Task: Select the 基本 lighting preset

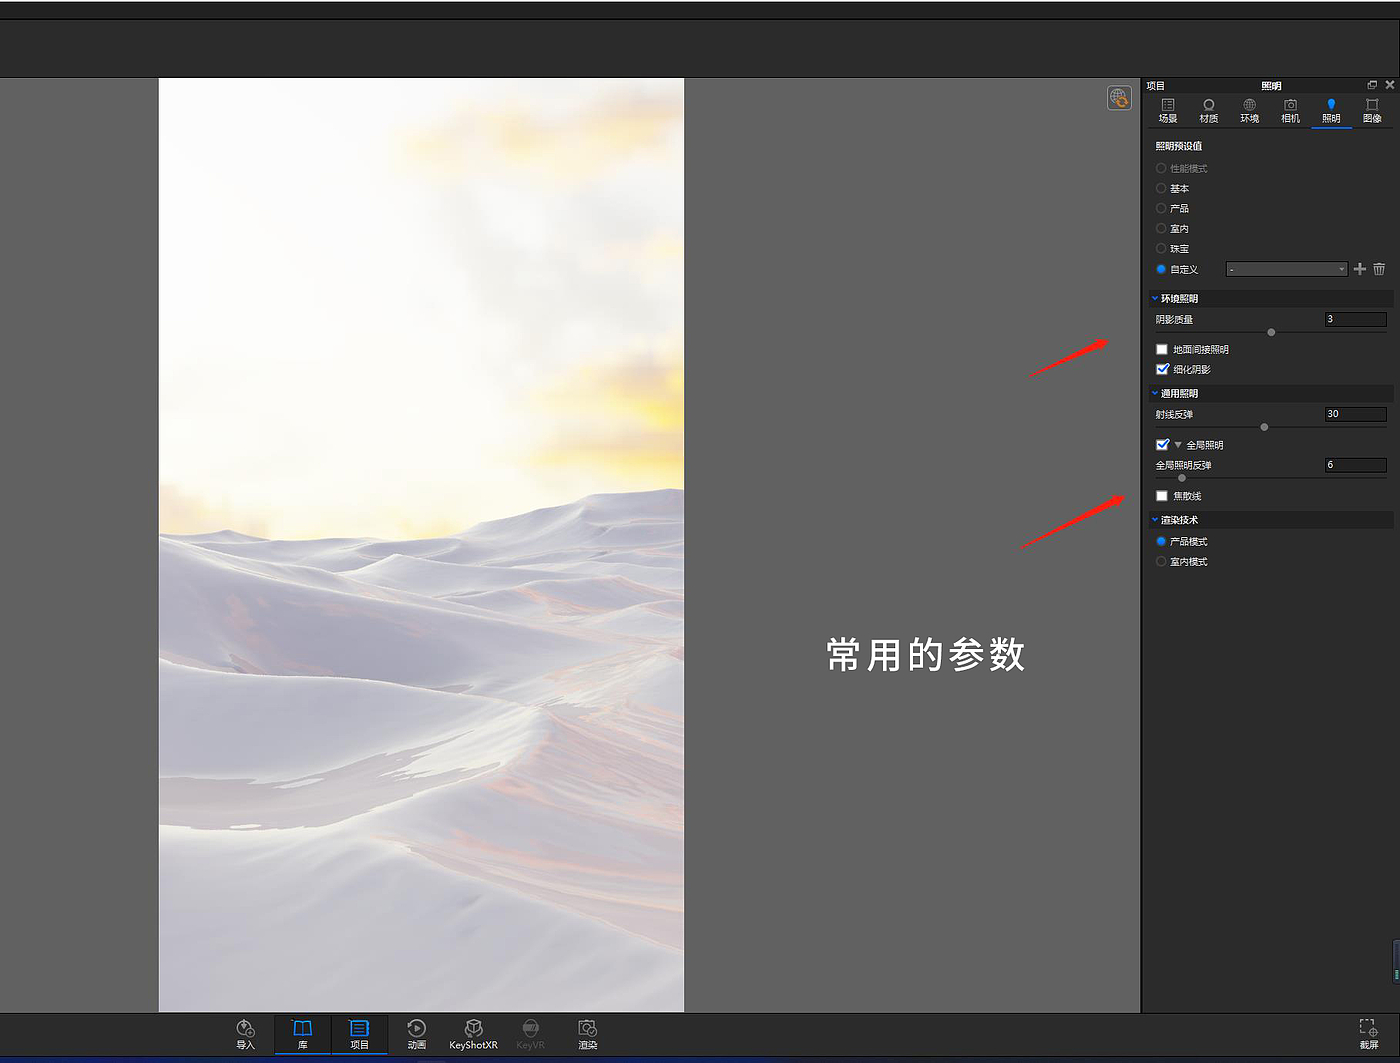Action: (1161, 188)
